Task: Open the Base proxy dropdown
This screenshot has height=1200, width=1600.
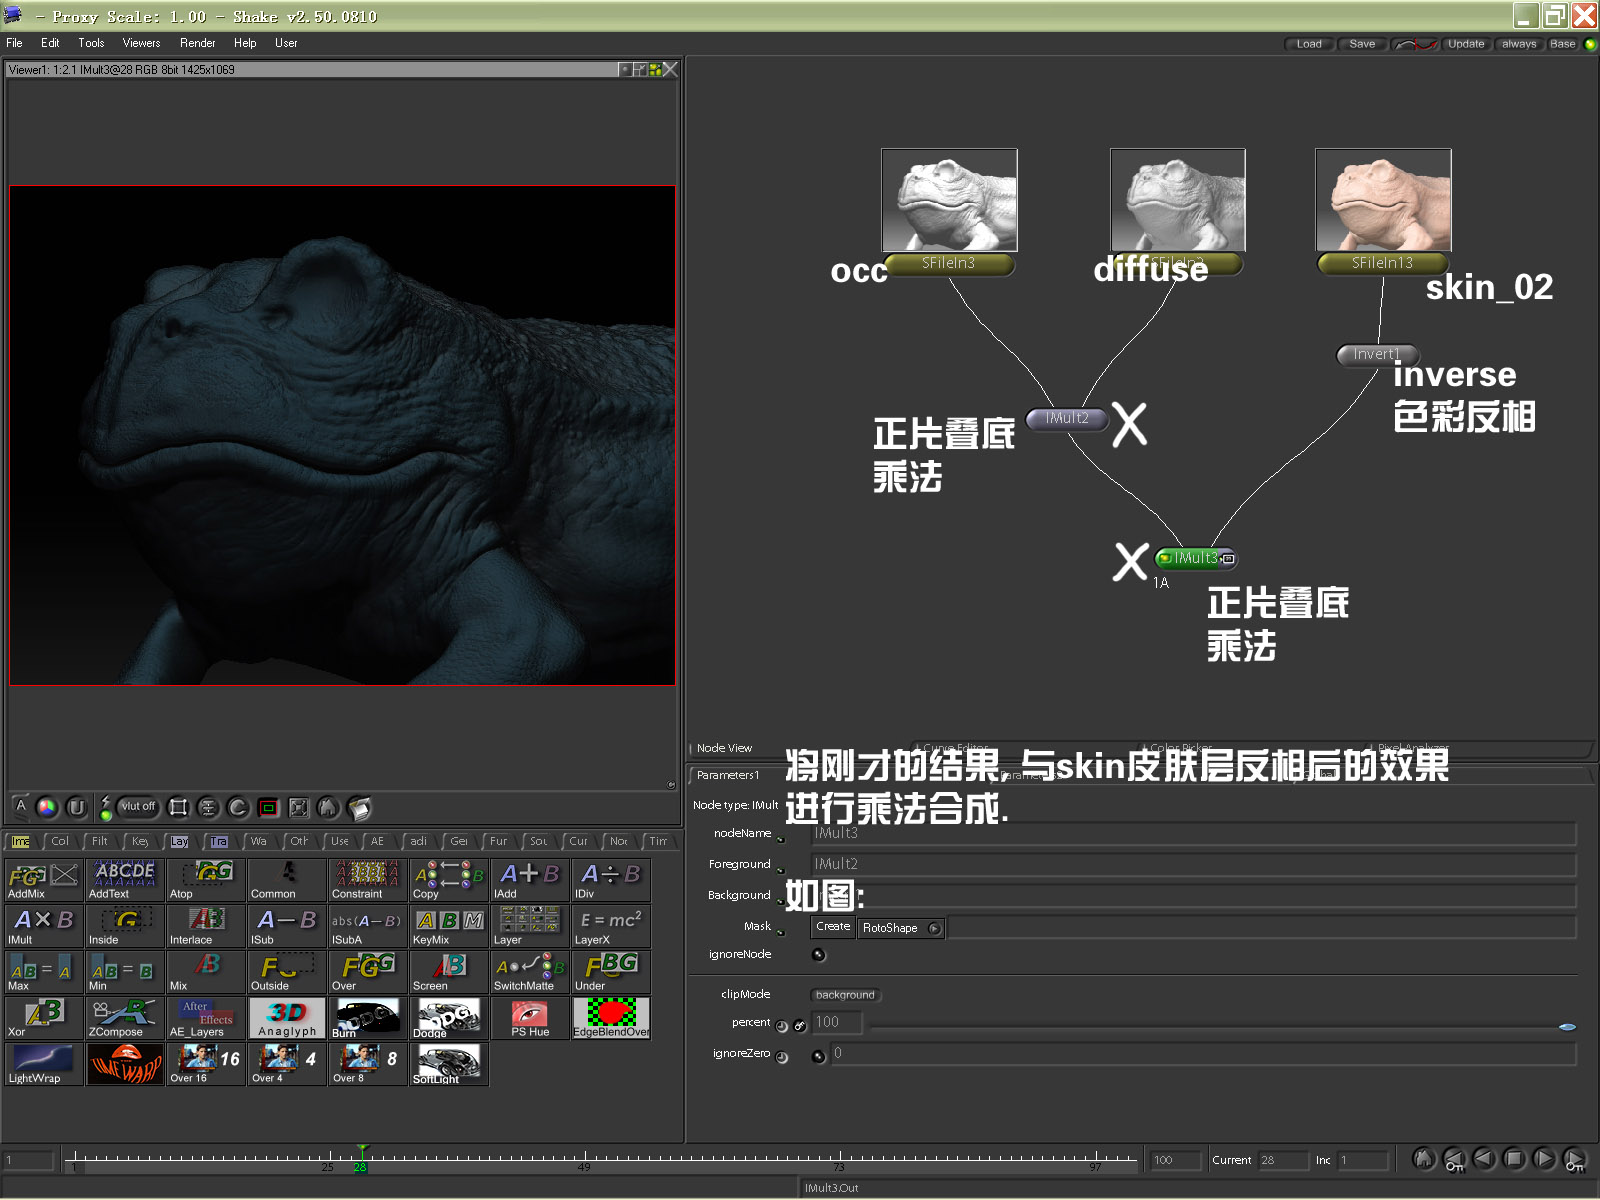Action: pos(1562,44)
